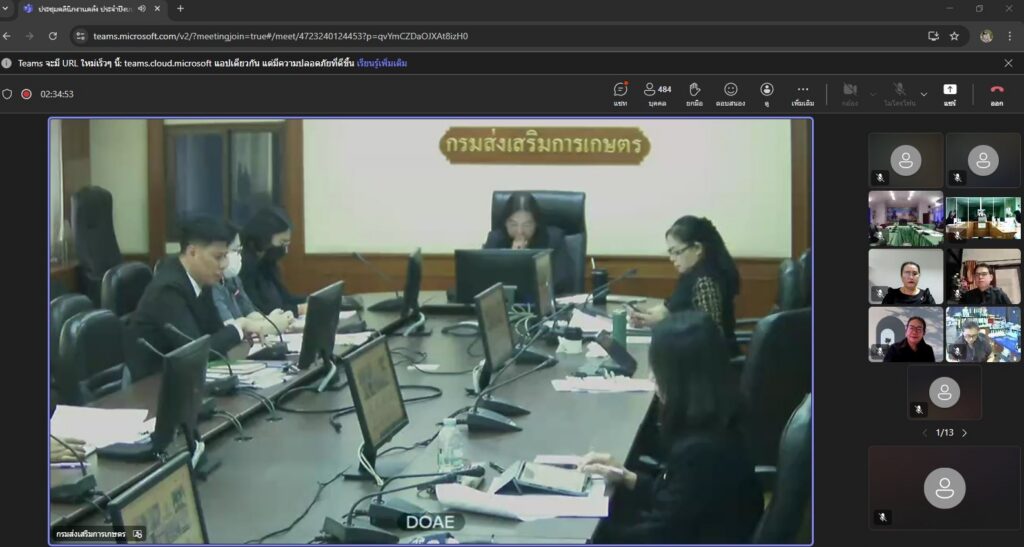1024x547 pixels.
Task: Raise your hand in the meeting
Action: pyautogui.click(x=694, y=93)
